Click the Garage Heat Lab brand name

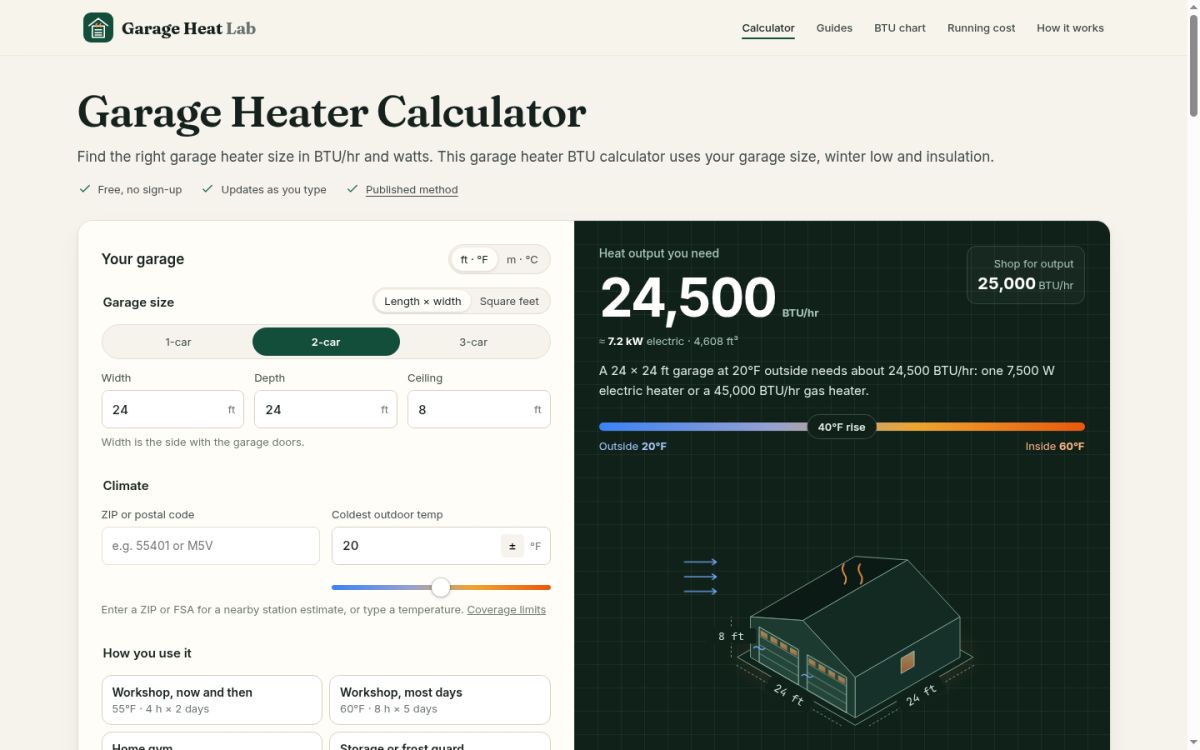(189, 28)
